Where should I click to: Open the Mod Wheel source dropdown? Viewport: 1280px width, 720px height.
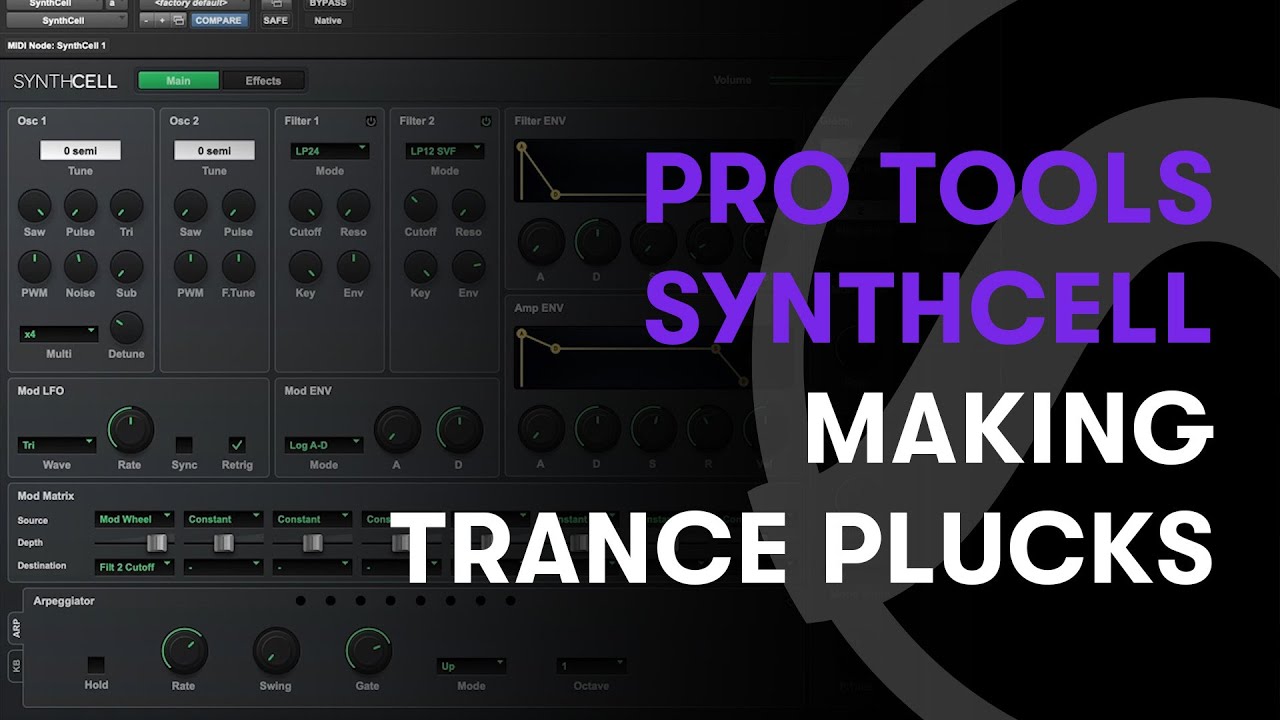135,519
